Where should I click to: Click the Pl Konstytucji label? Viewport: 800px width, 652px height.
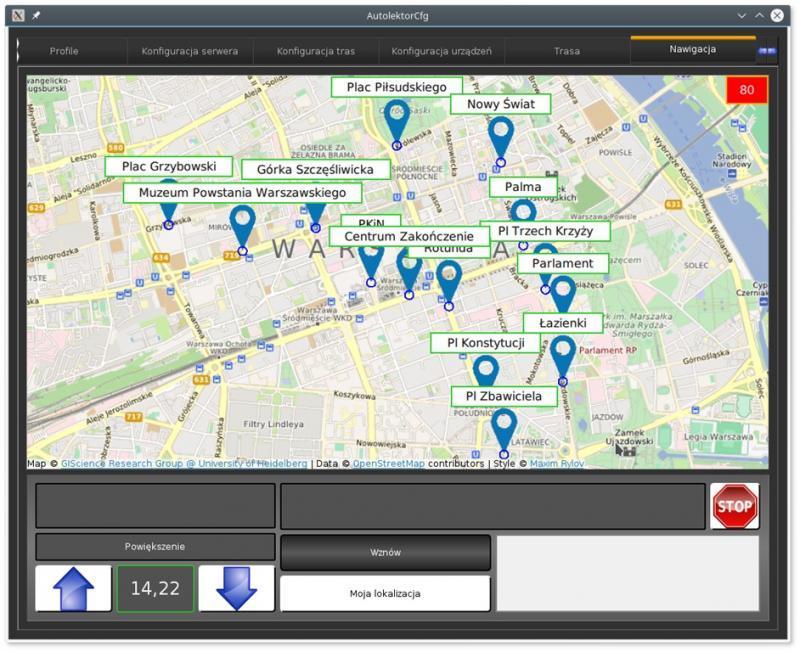tap(486, 343)
